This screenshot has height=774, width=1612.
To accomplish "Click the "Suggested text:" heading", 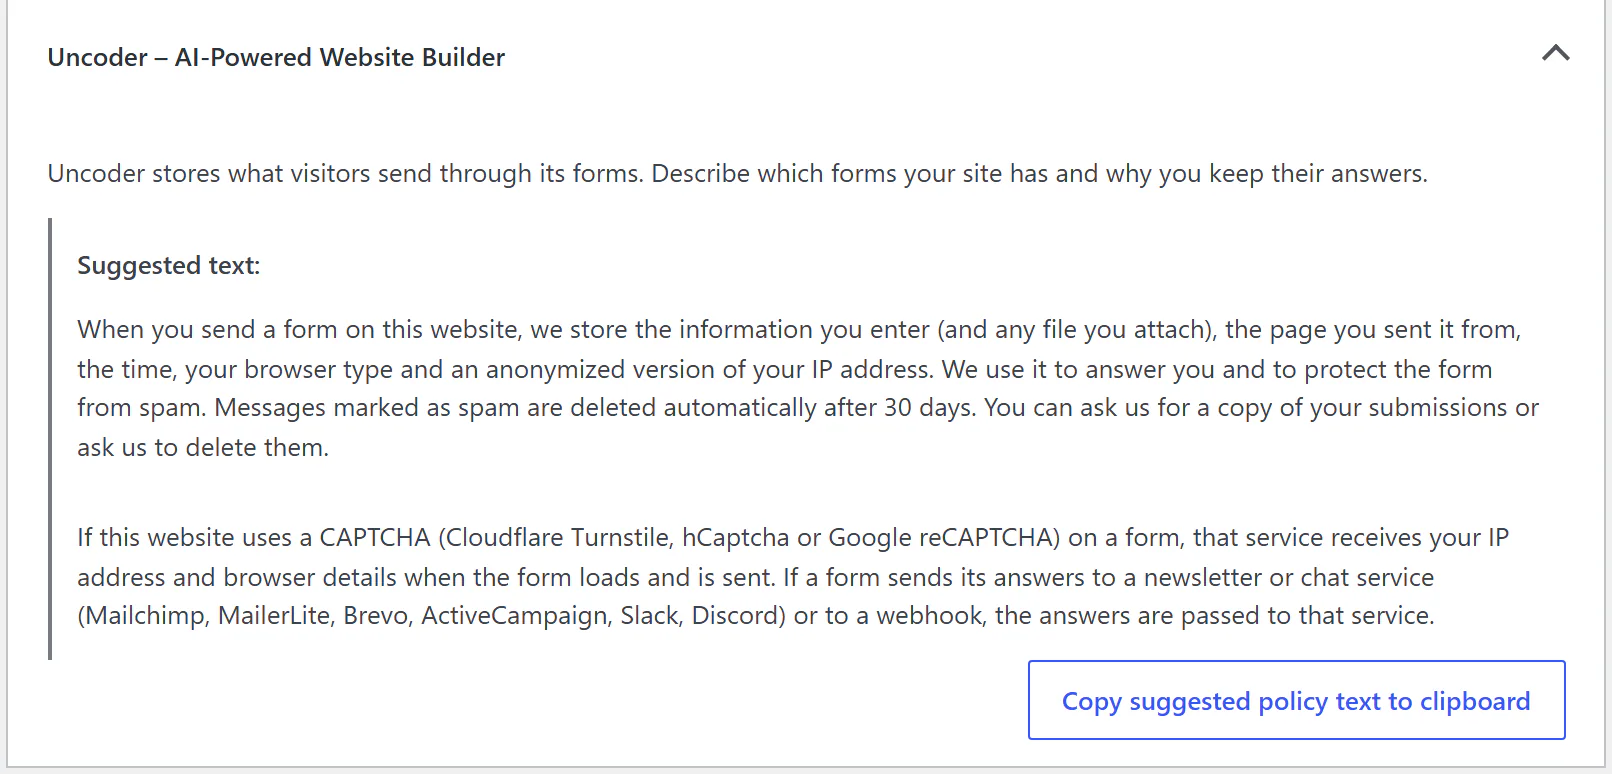I will pos(168,266).
